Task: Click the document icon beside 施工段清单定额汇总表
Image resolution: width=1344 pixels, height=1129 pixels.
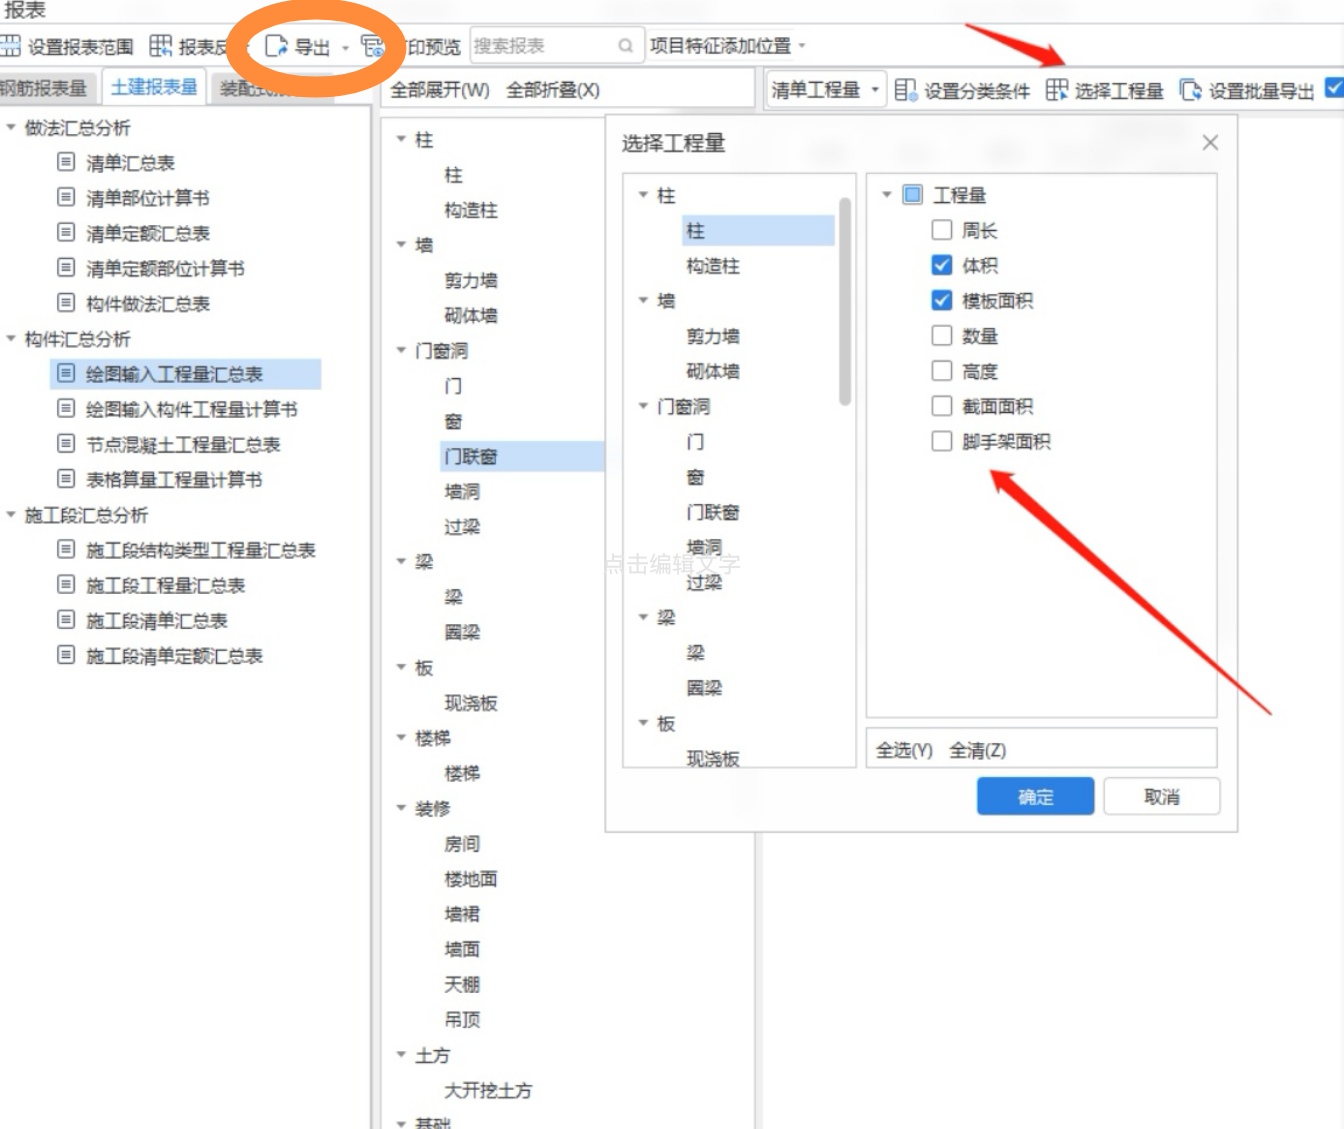Action: click(x=66, y=655)
